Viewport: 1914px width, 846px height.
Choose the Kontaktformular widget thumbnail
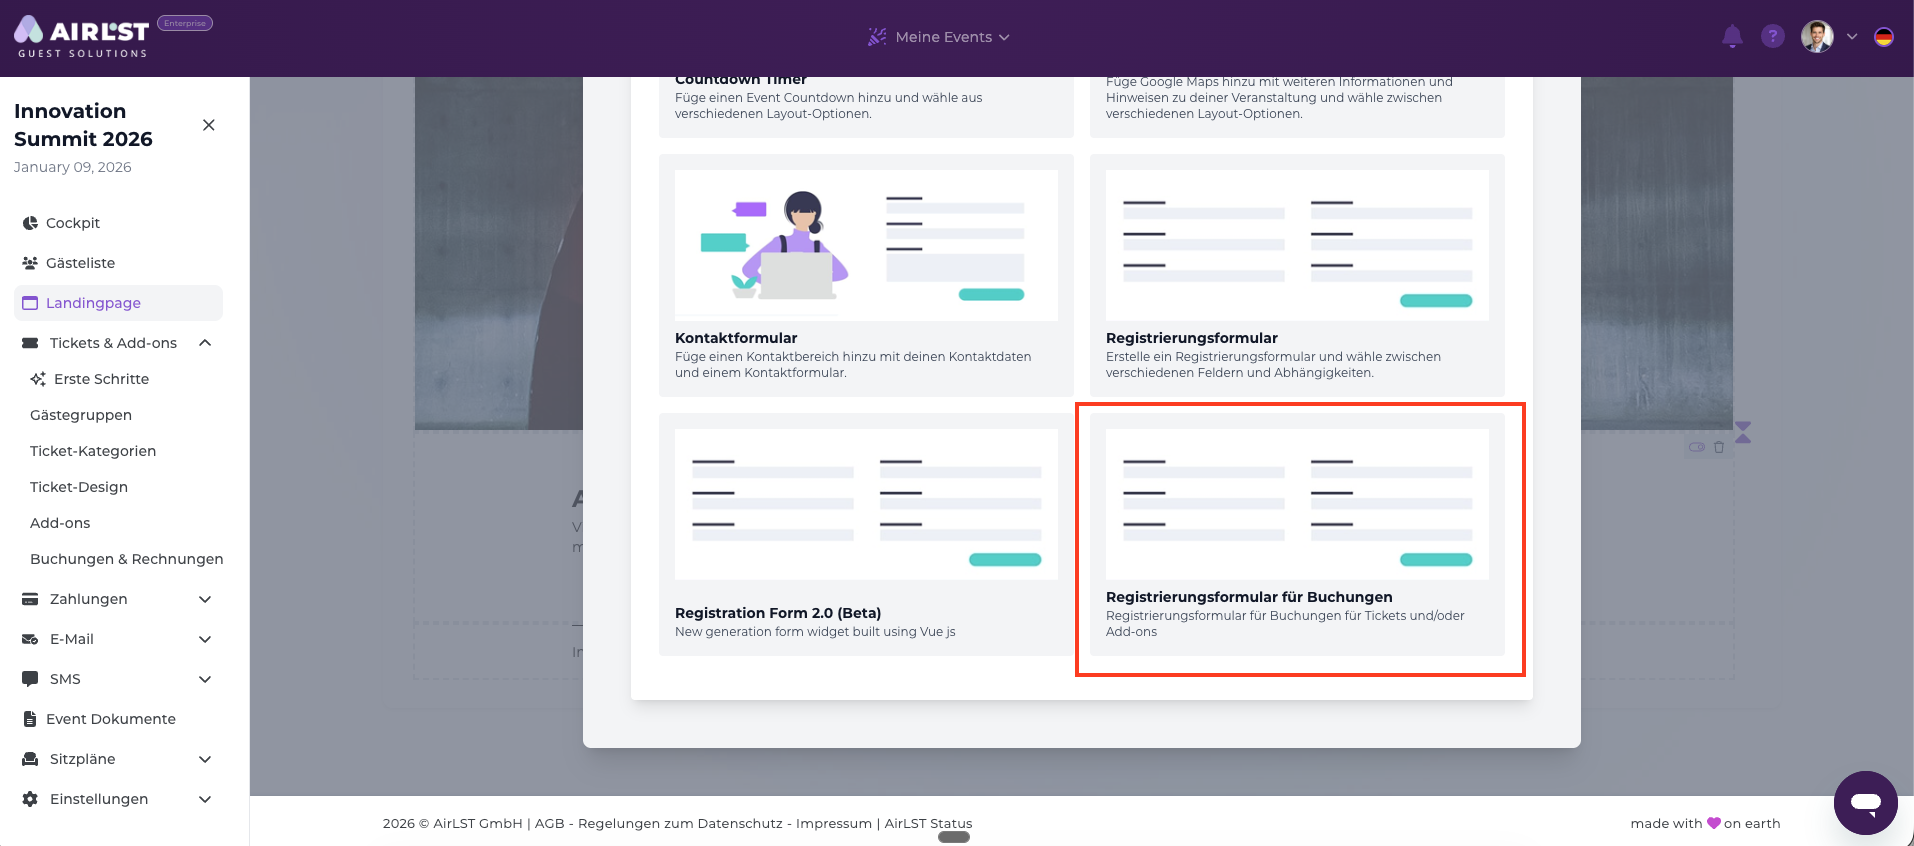click(x=866, y=246)
